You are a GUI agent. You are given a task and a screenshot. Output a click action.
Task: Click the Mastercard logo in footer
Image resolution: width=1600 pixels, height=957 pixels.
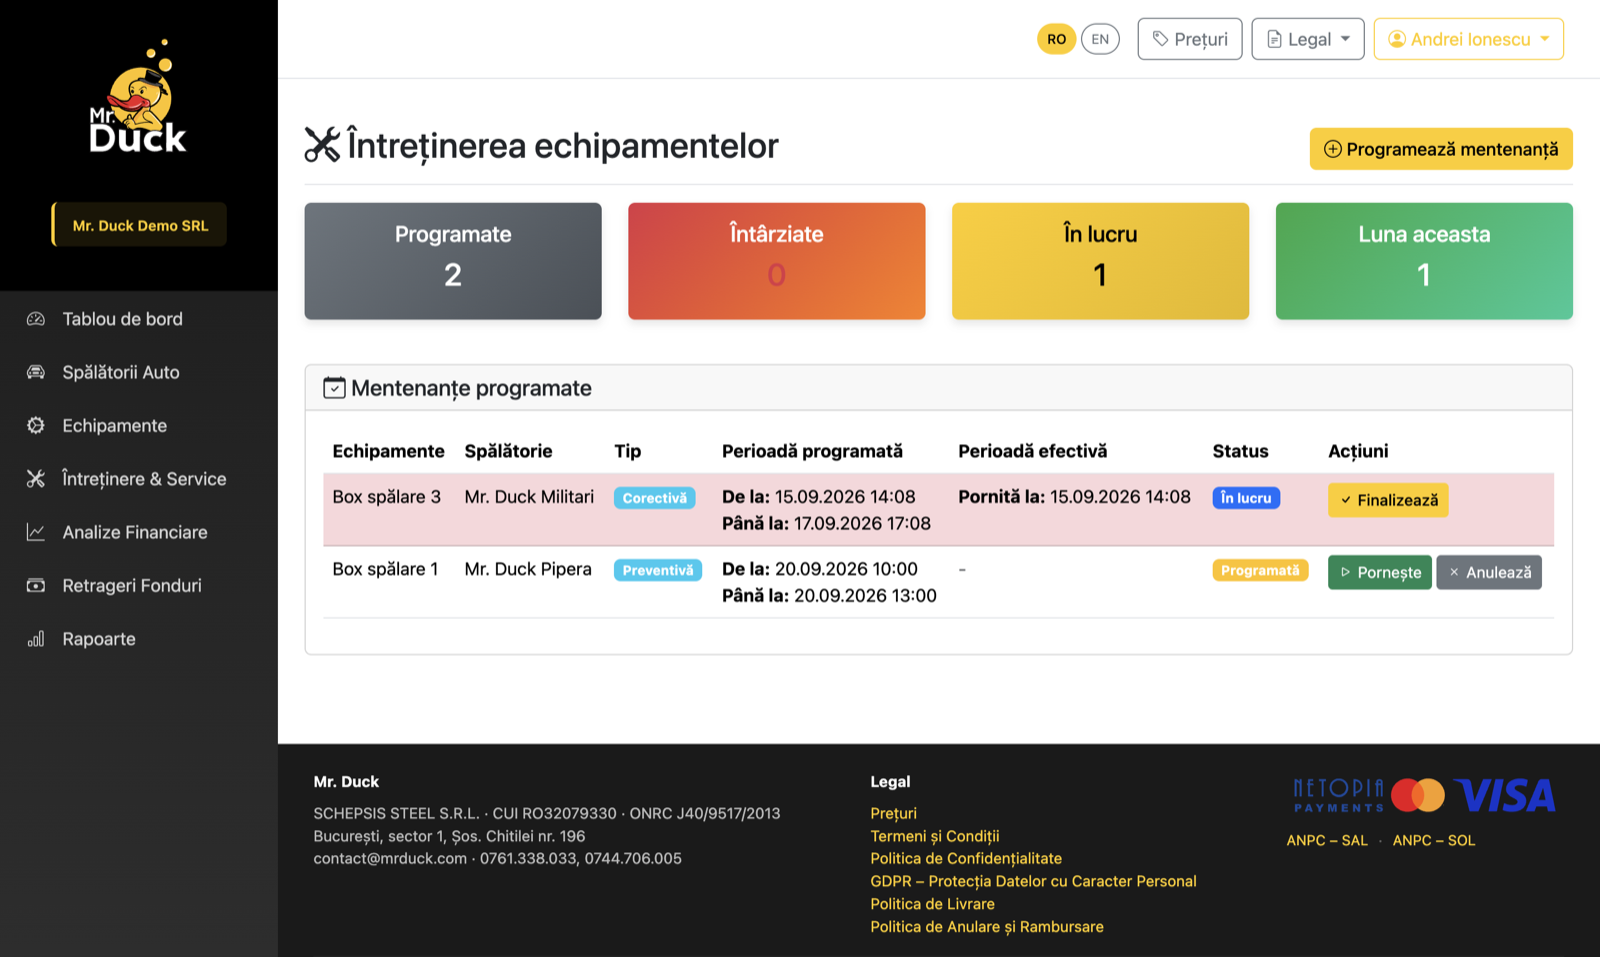[x=1418, y=795]
